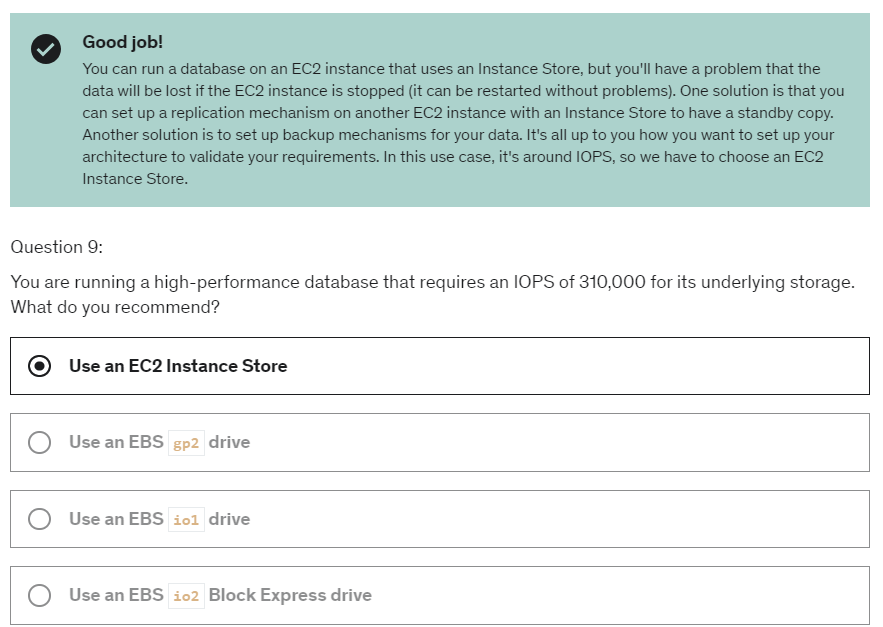Select the io2 Block Express radio button
The height and width of the screenshot is (627, 883).
point(39,595)
